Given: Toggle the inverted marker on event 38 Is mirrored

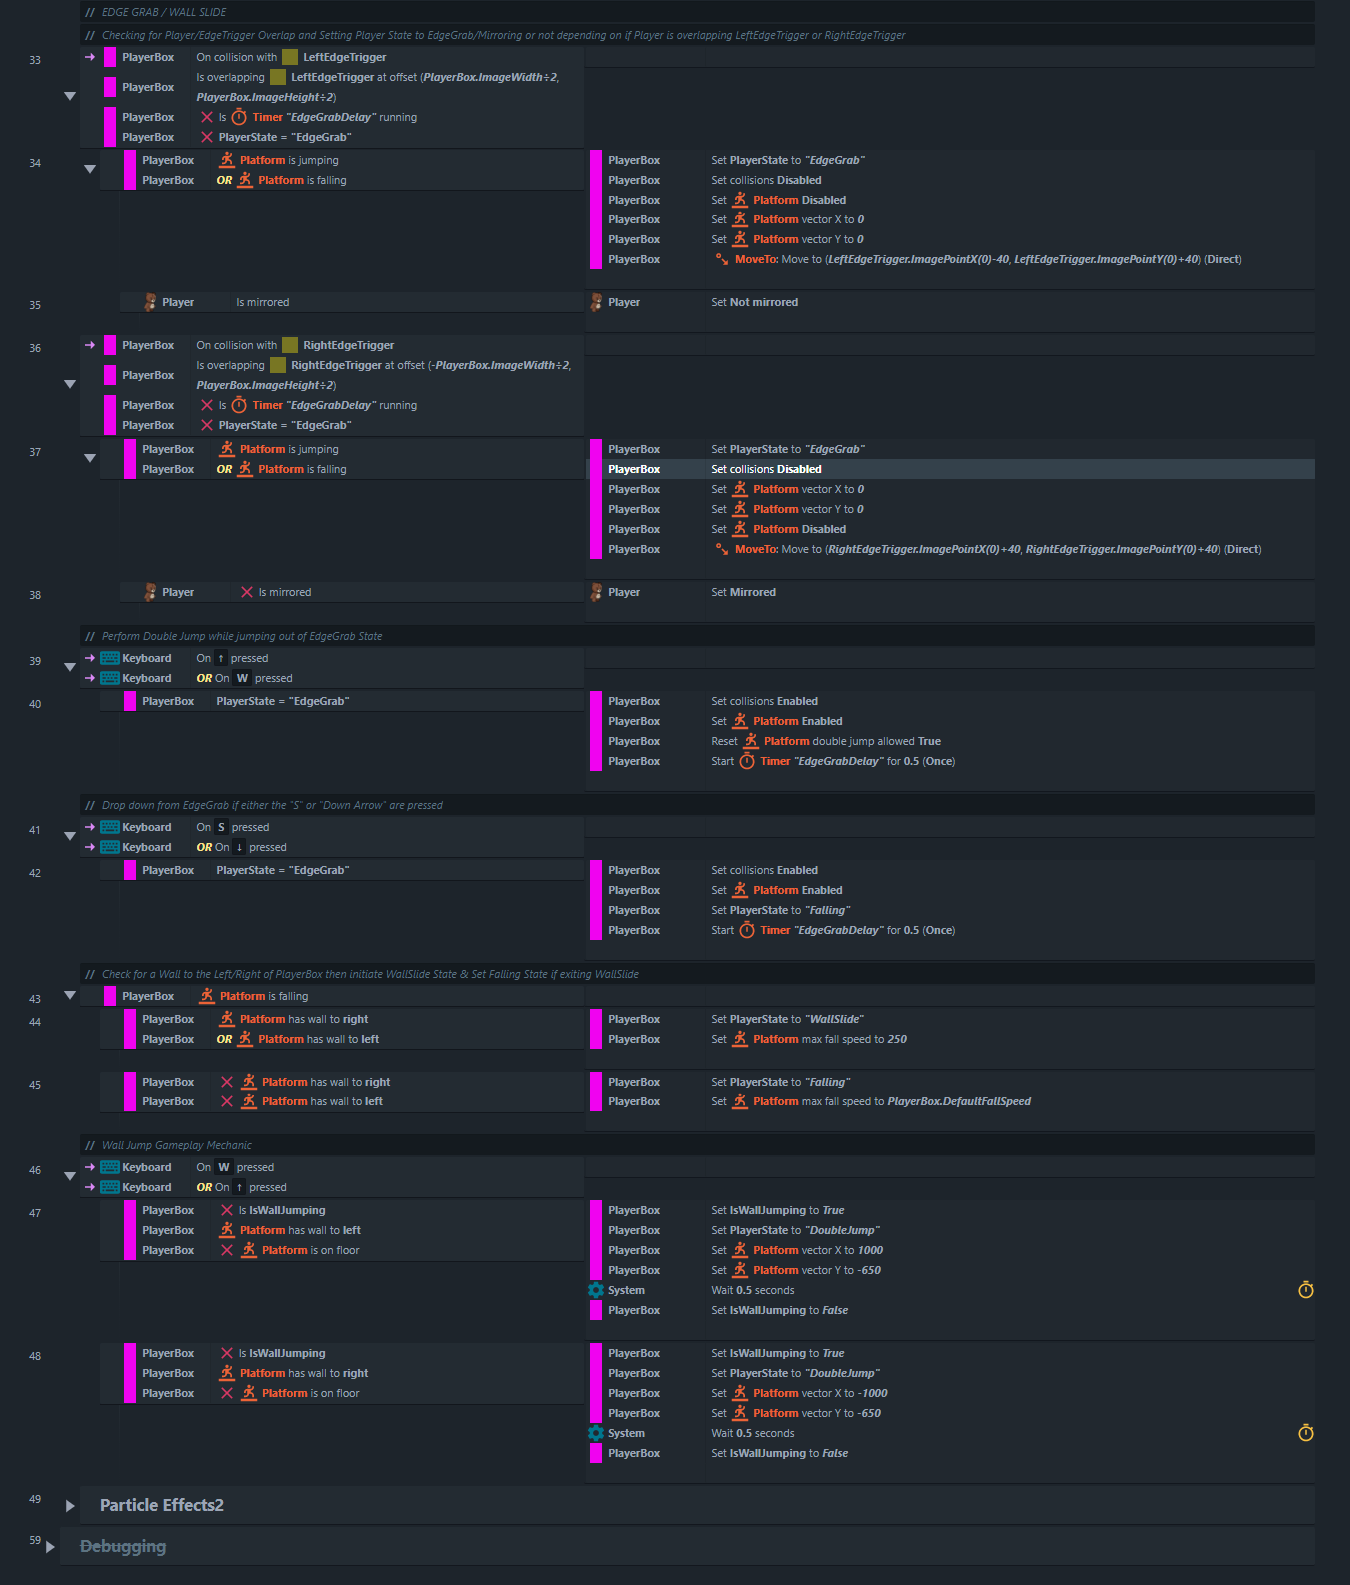Looking at the screenshot, I should point(247,592).
